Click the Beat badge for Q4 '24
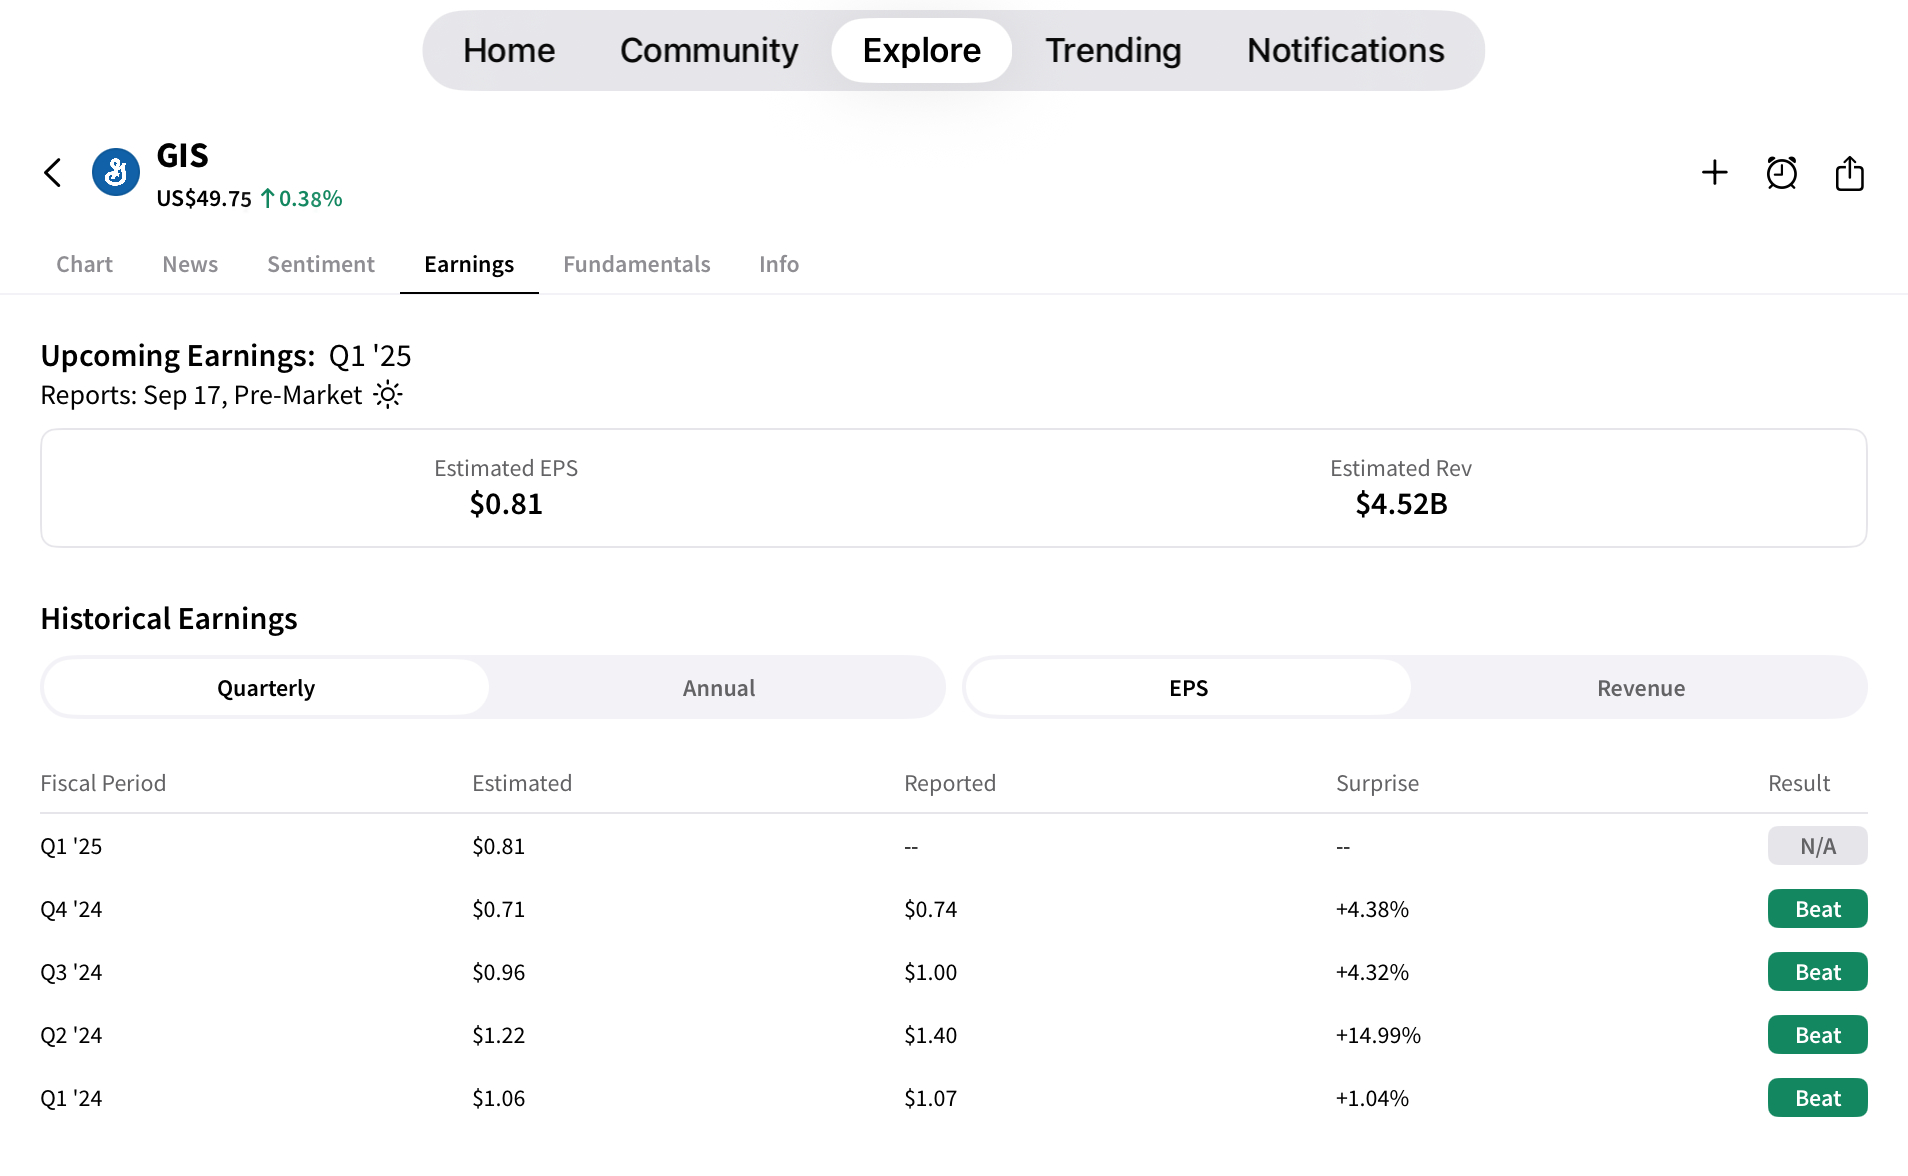This screenshot has height=1176, width=1908. (x=1817, y=909)
